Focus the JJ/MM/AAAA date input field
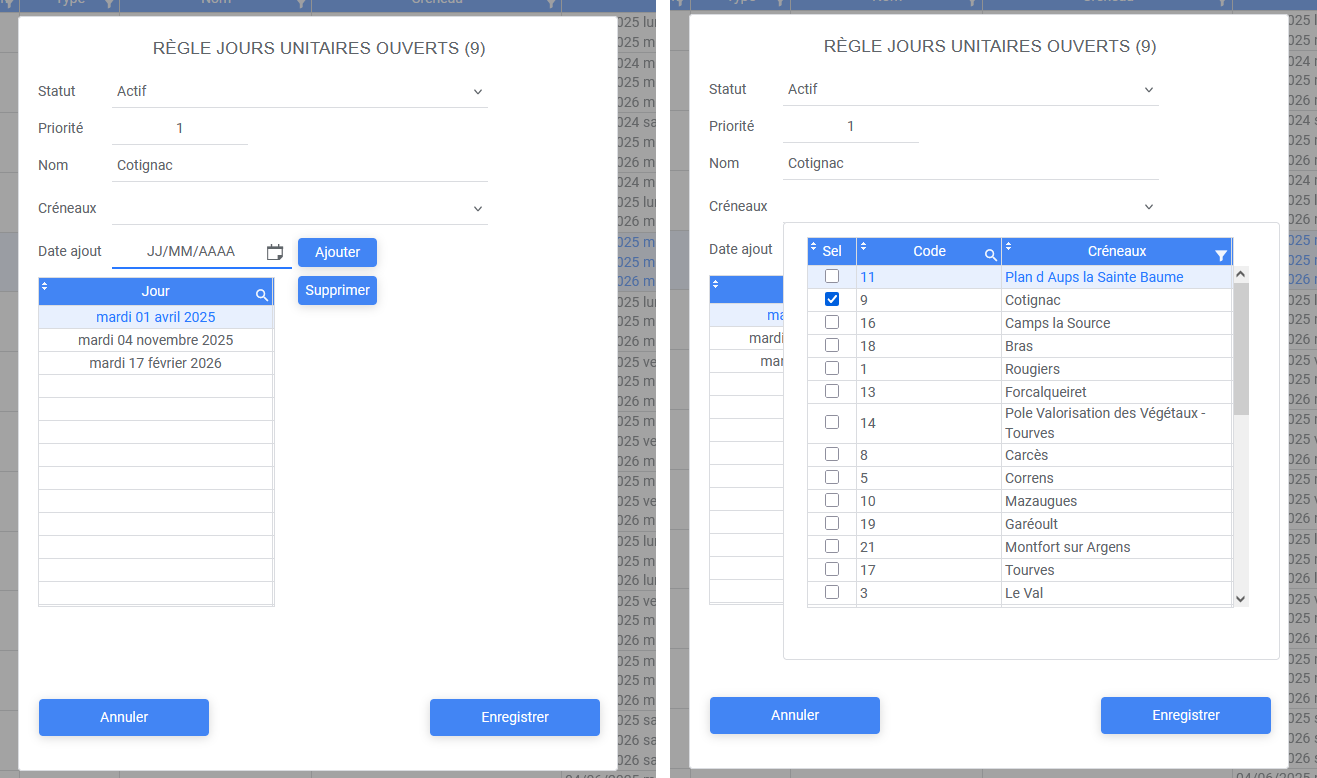 (x=190, y=252)
